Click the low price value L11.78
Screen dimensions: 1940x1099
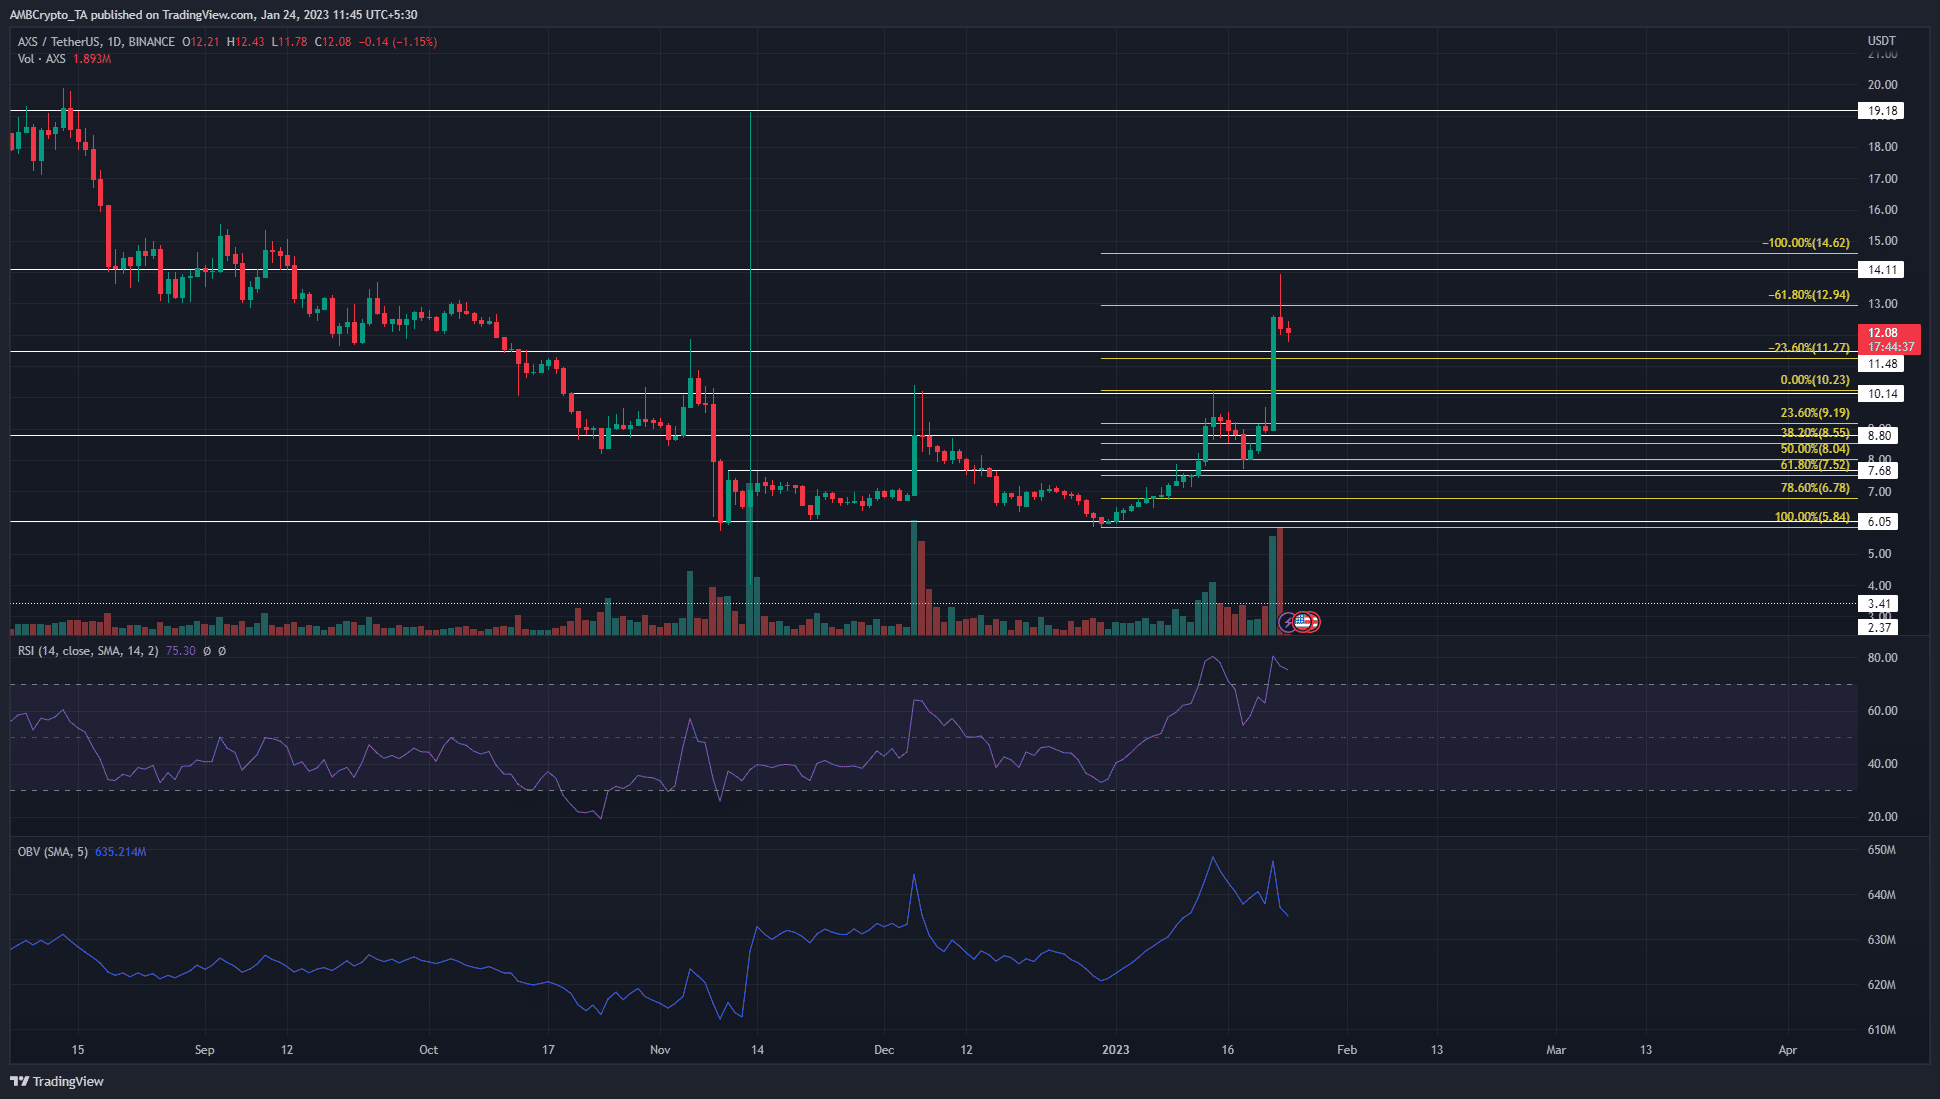point(289,42)
